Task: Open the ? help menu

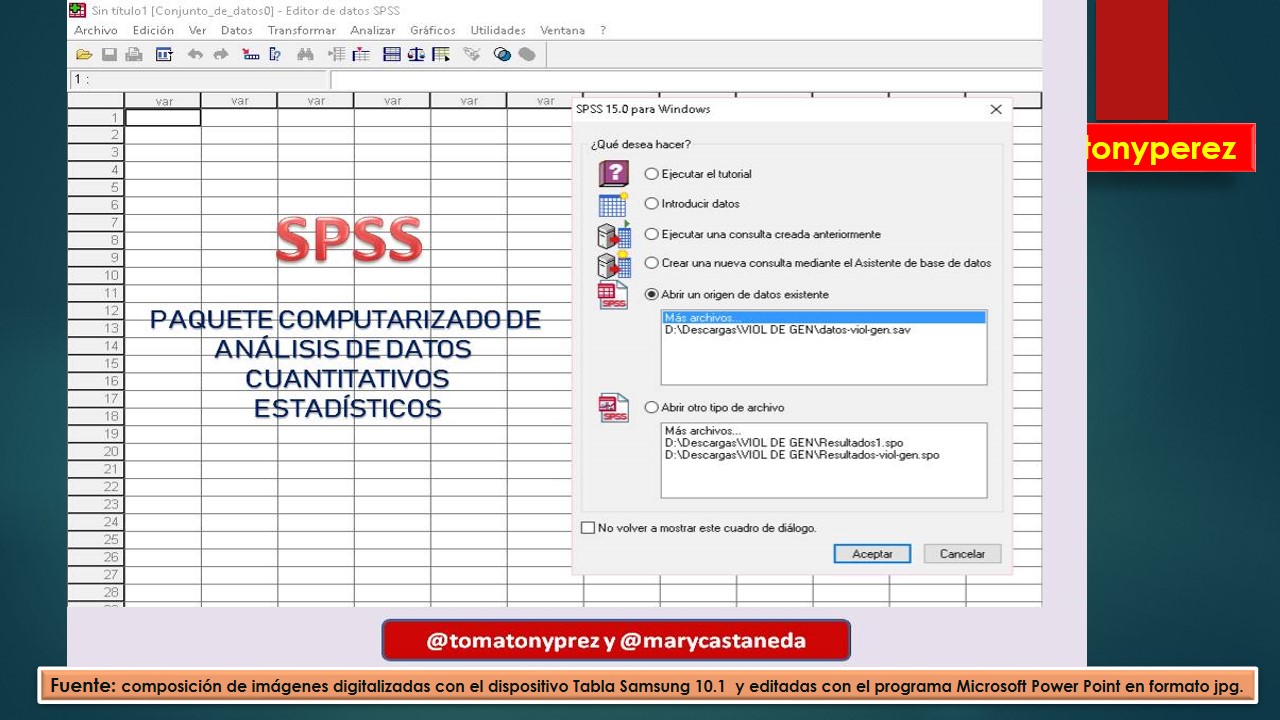Action: click(x=603, y=30)
